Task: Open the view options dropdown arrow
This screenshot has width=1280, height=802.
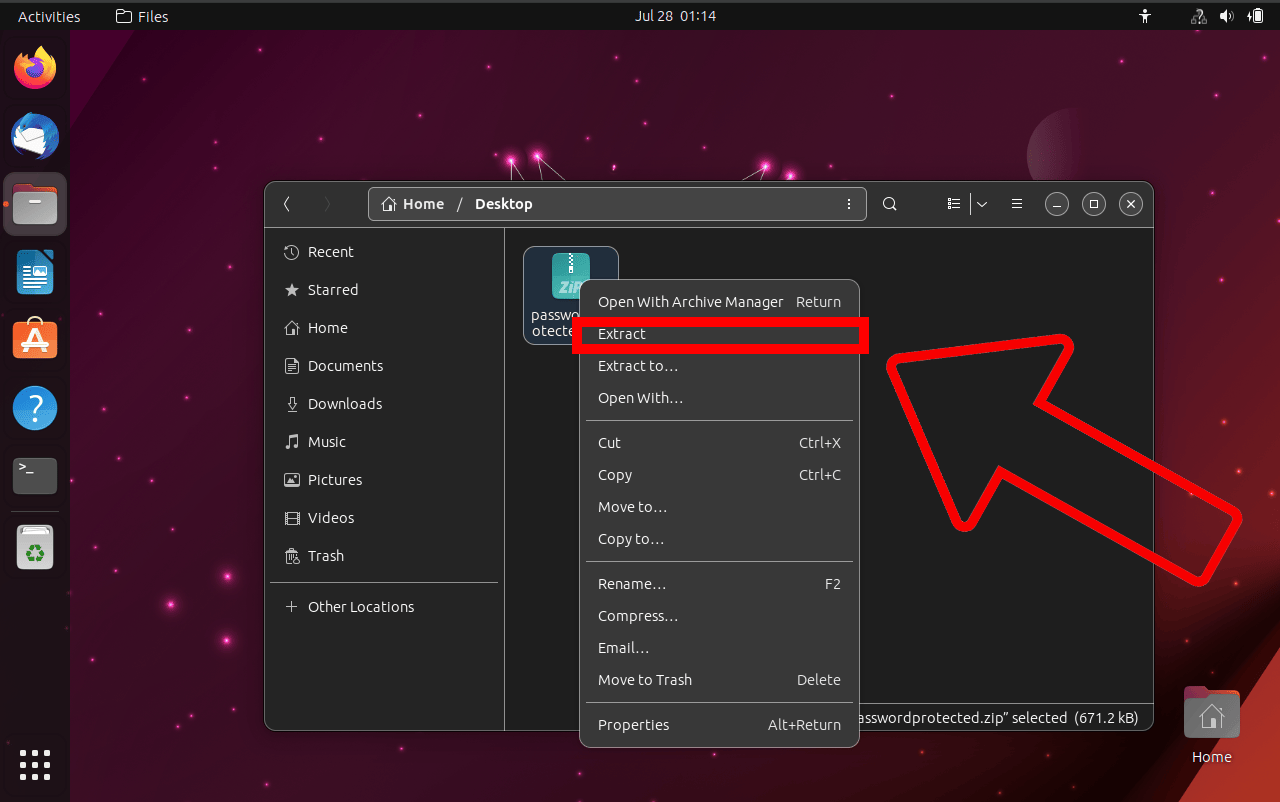Action: tap(981, 203)
